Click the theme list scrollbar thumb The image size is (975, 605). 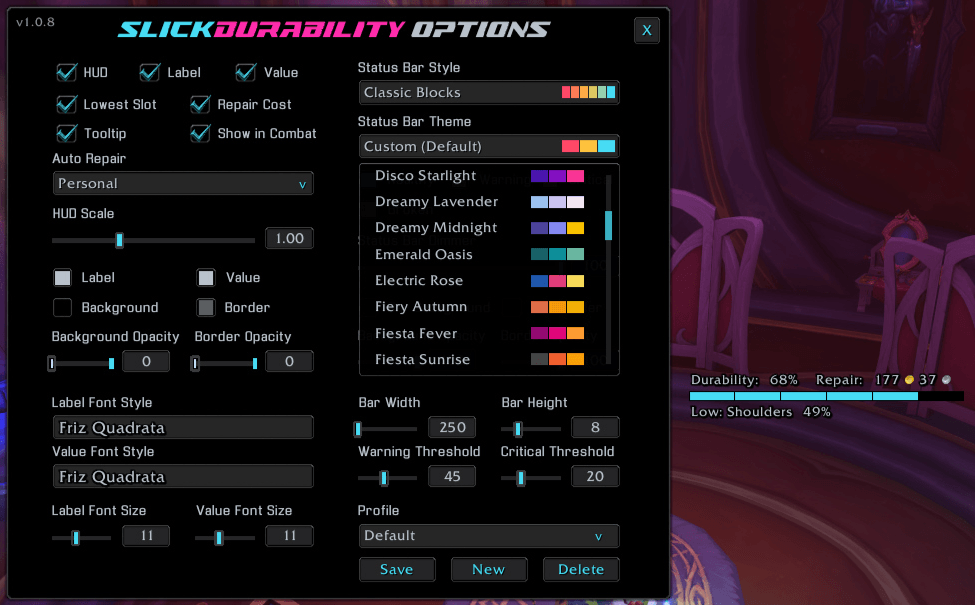pyautogui.click(x=608, y=225)
